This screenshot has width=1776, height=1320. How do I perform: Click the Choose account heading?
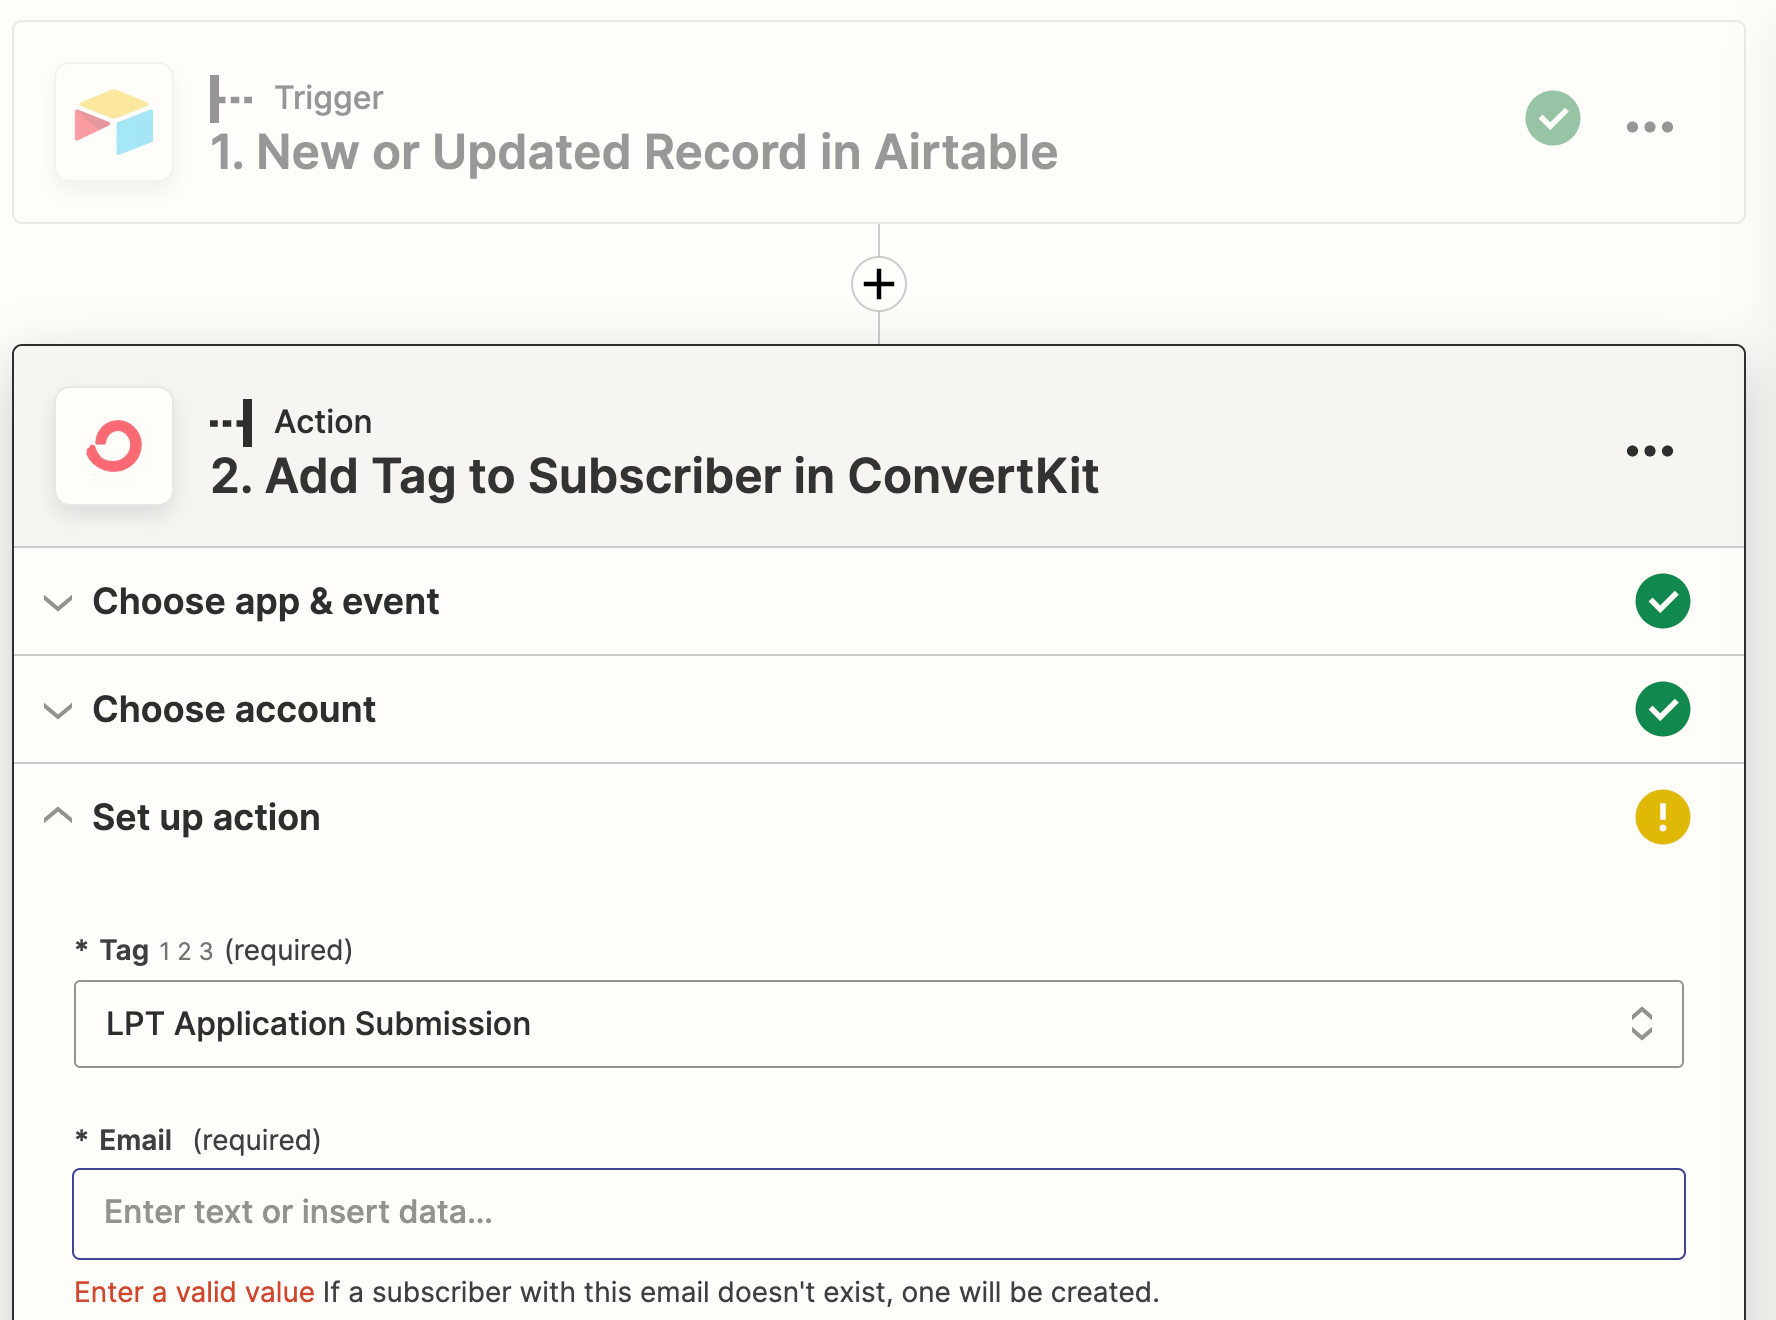(234, 709)
